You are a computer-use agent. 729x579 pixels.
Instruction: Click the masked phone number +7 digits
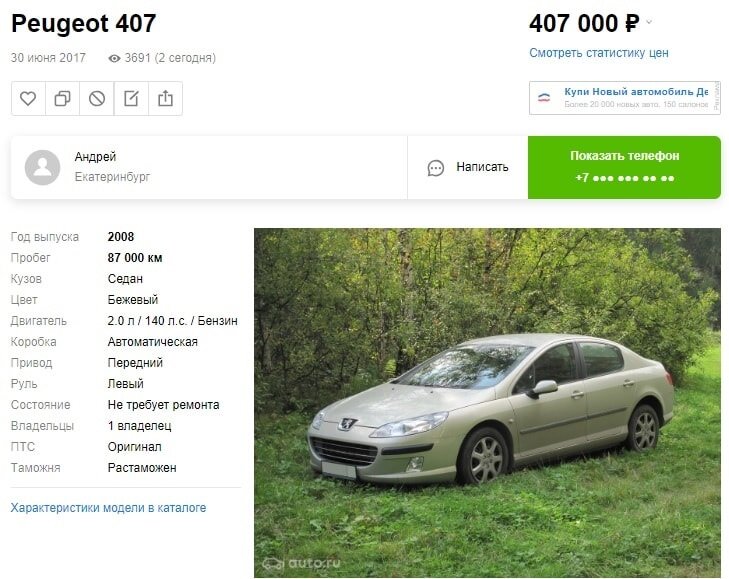(x=624, y=178)
